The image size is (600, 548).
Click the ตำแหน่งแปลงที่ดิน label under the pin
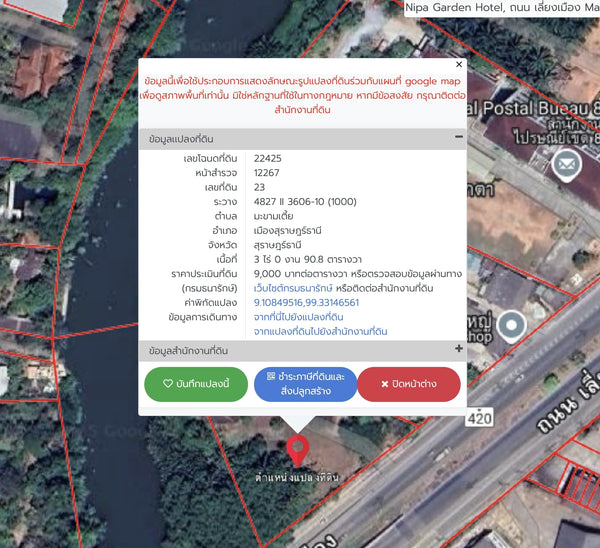tap(297, 478)
